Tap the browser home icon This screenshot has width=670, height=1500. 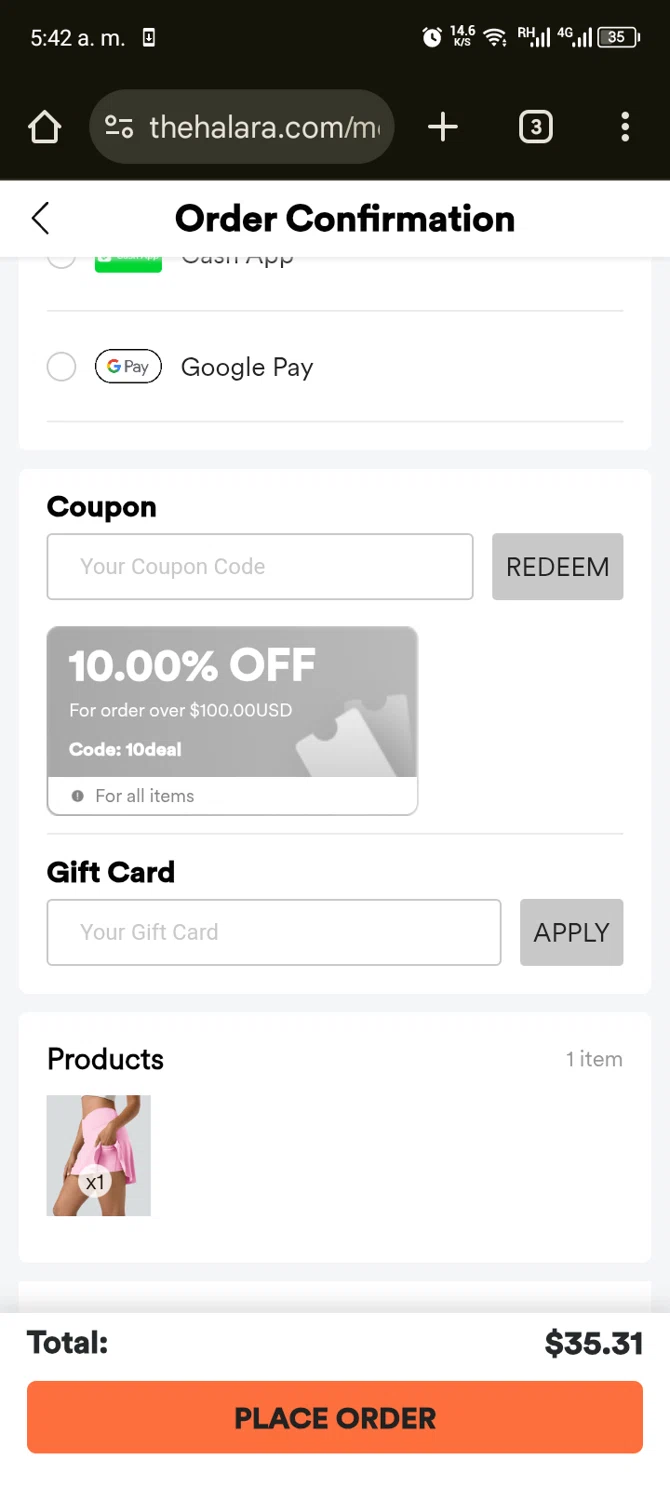(x=45, y=127)
